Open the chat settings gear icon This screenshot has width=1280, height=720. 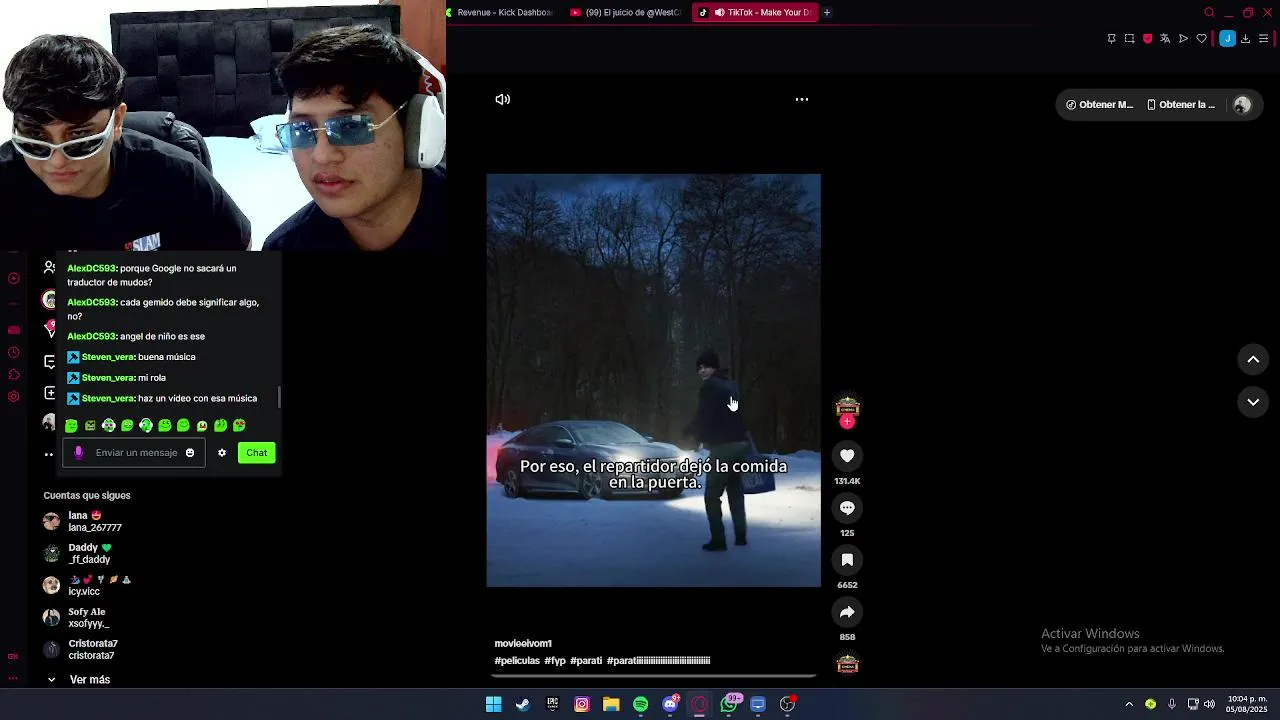tap(222, 453)
